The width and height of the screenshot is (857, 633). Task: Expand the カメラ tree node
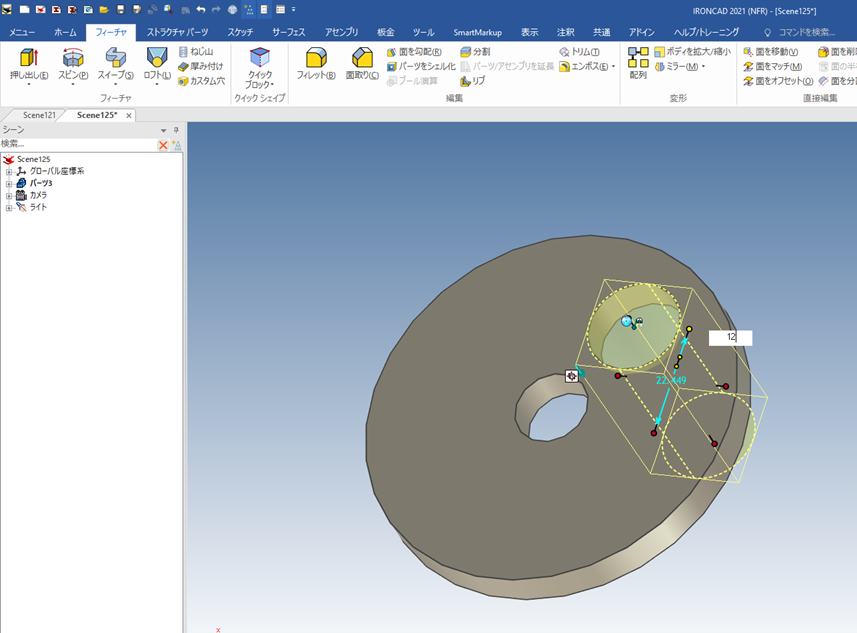click(x=9, y=196)
